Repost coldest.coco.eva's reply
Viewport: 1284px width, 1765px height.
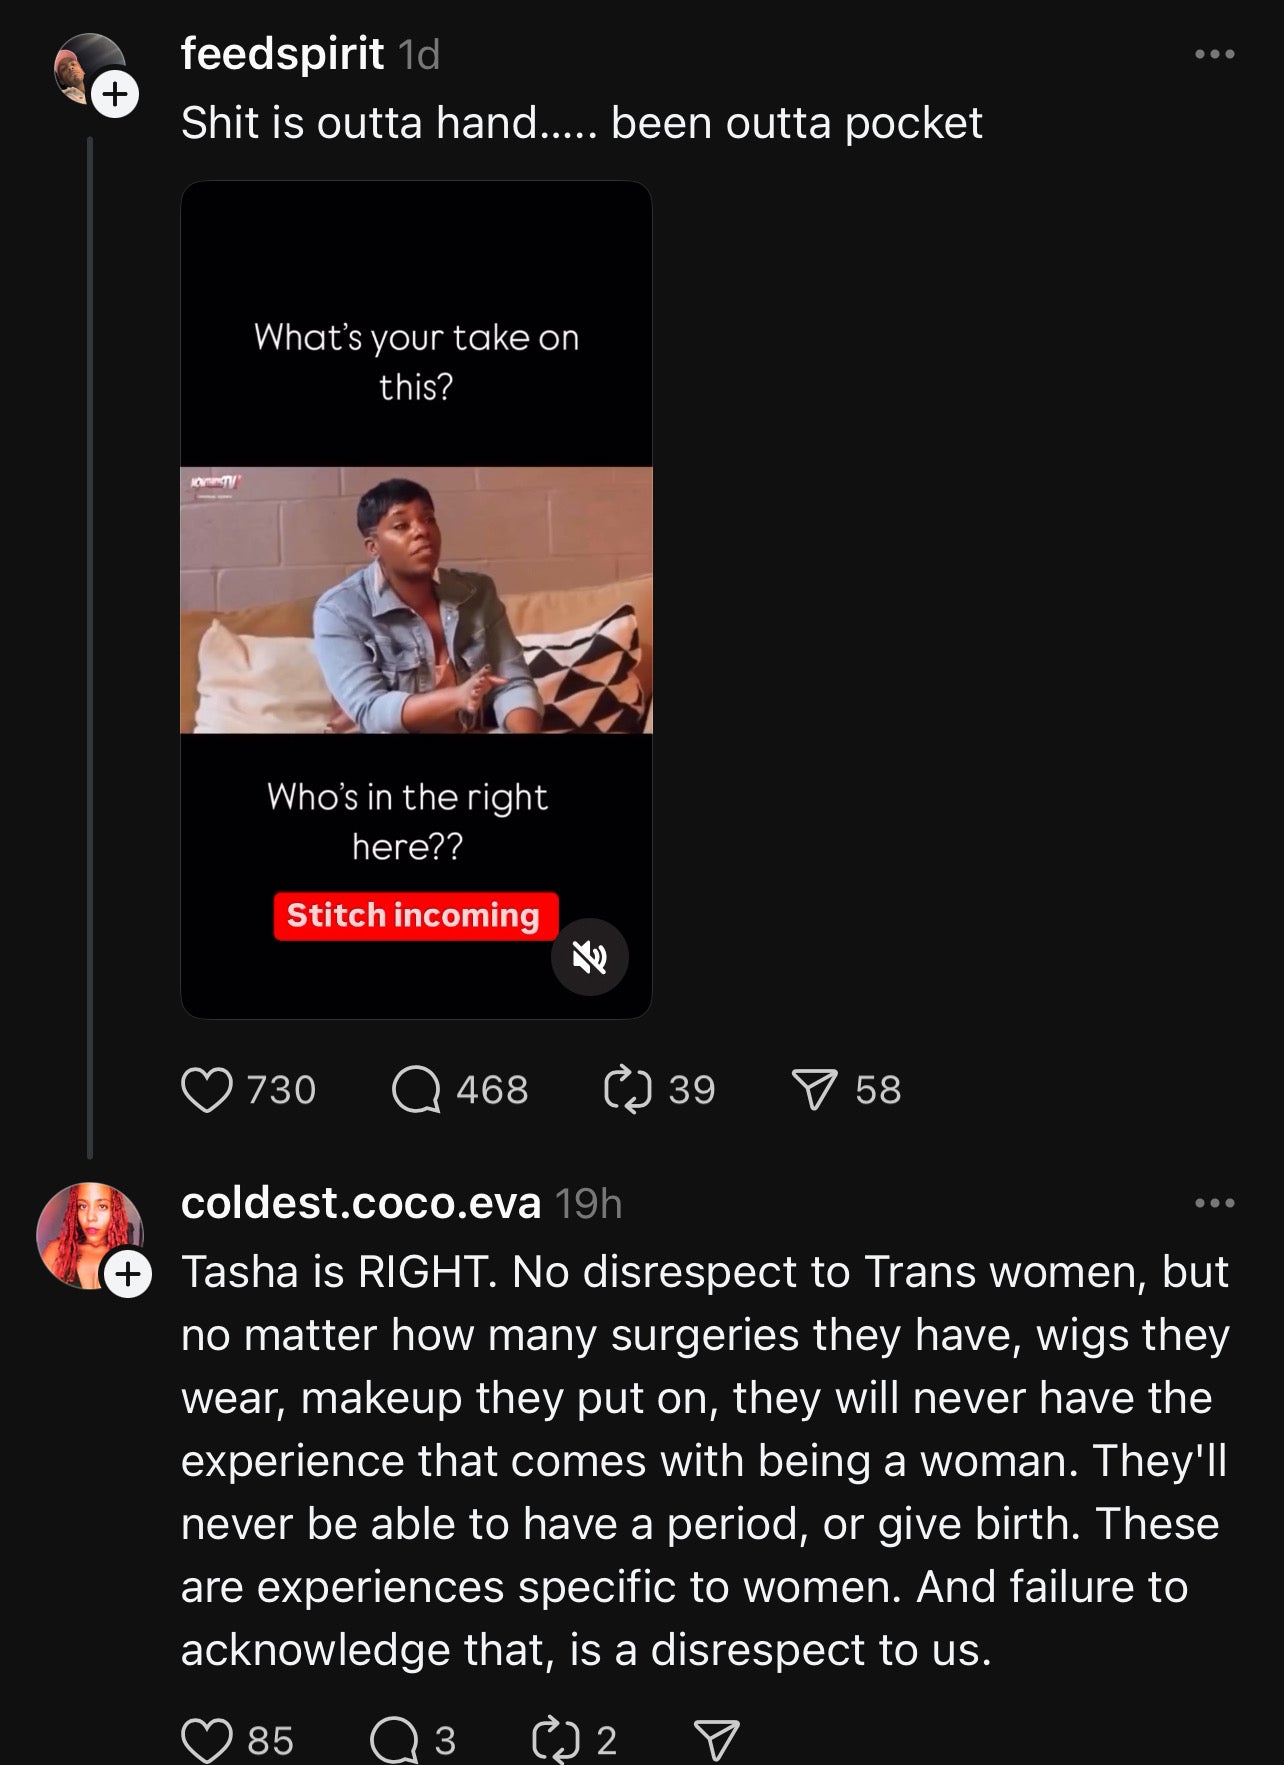pyautogui.click(x=556, y=1741)
